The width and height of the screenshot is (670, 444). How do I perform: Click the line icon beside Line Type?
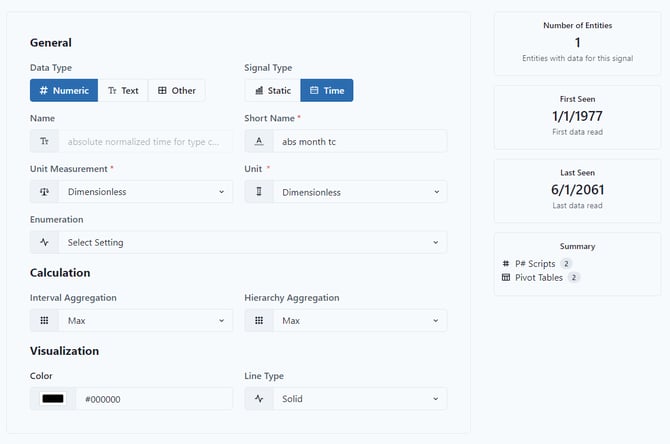coord(258,399)
